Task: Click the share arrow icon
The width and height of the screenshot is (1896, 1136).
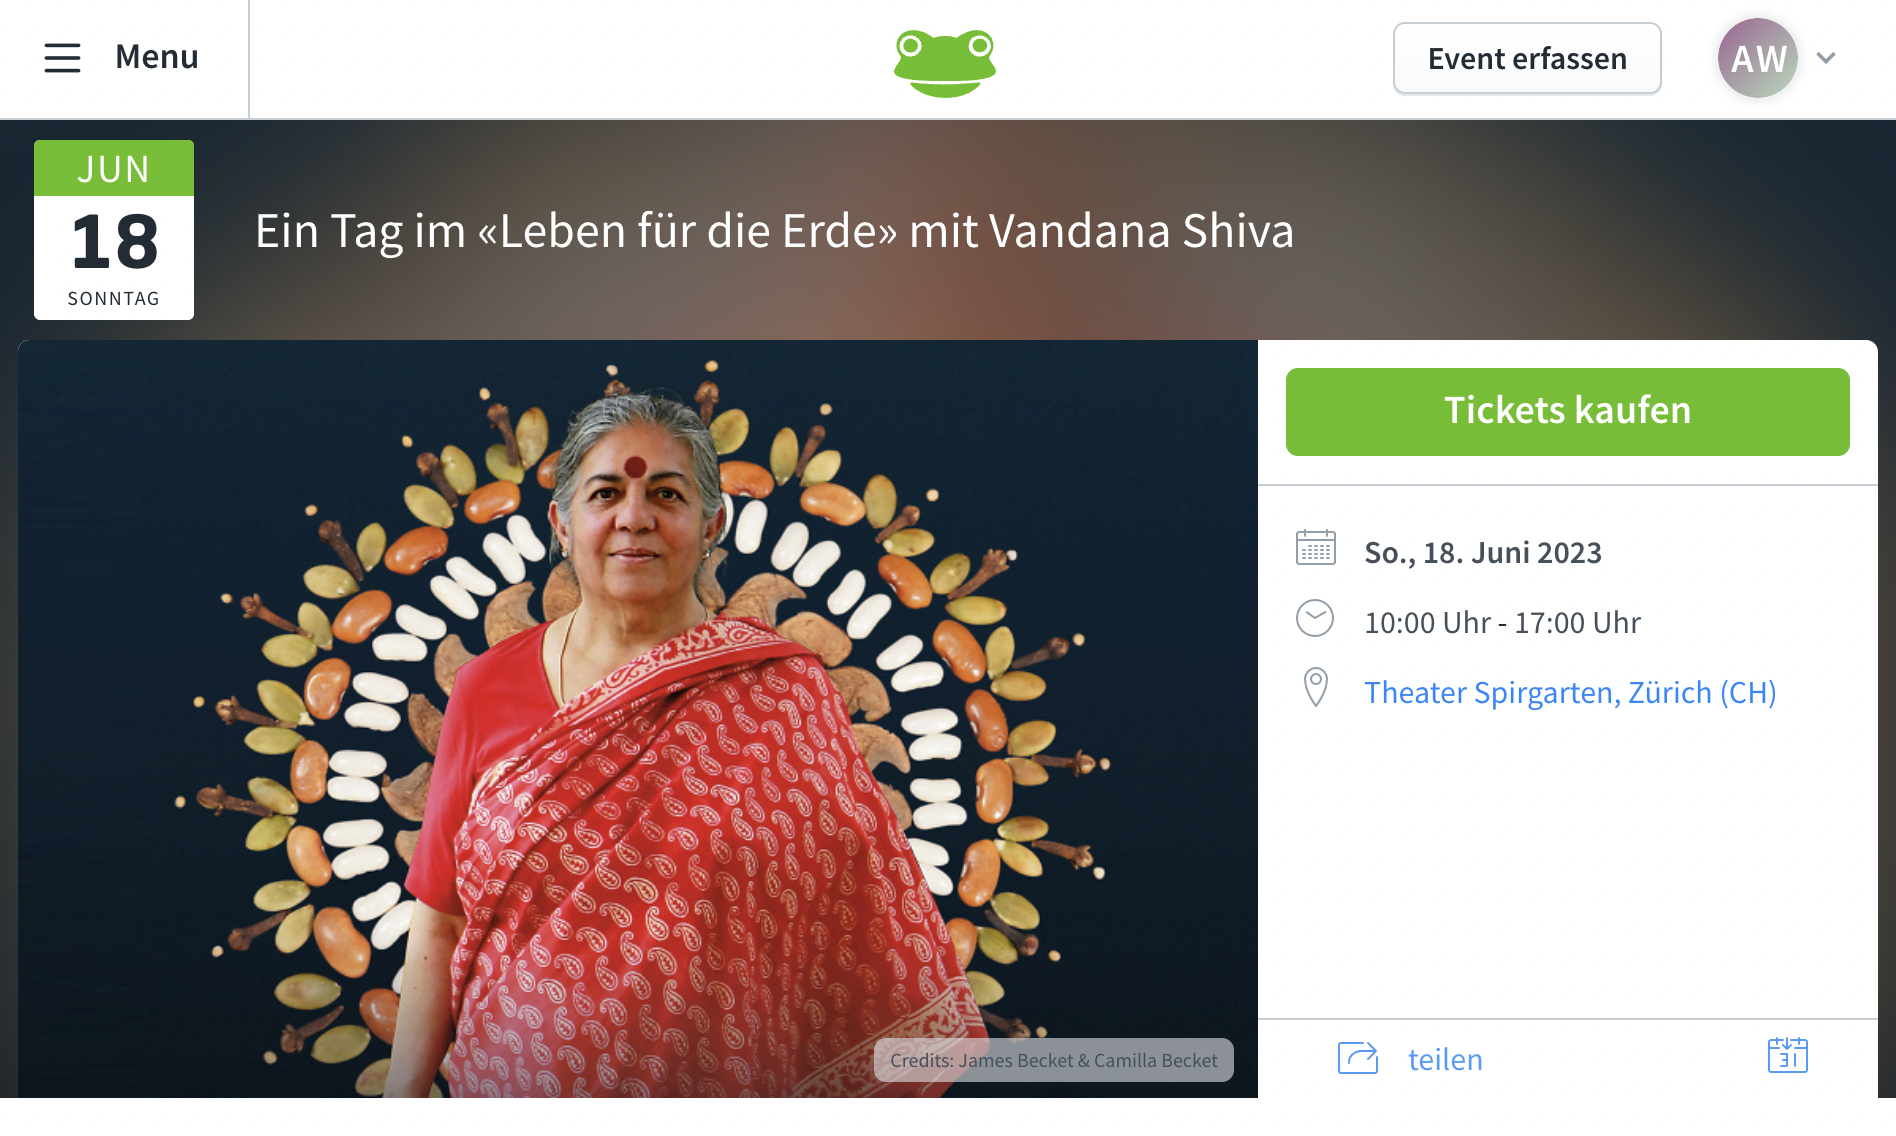Action: tap(1357, 1058)
